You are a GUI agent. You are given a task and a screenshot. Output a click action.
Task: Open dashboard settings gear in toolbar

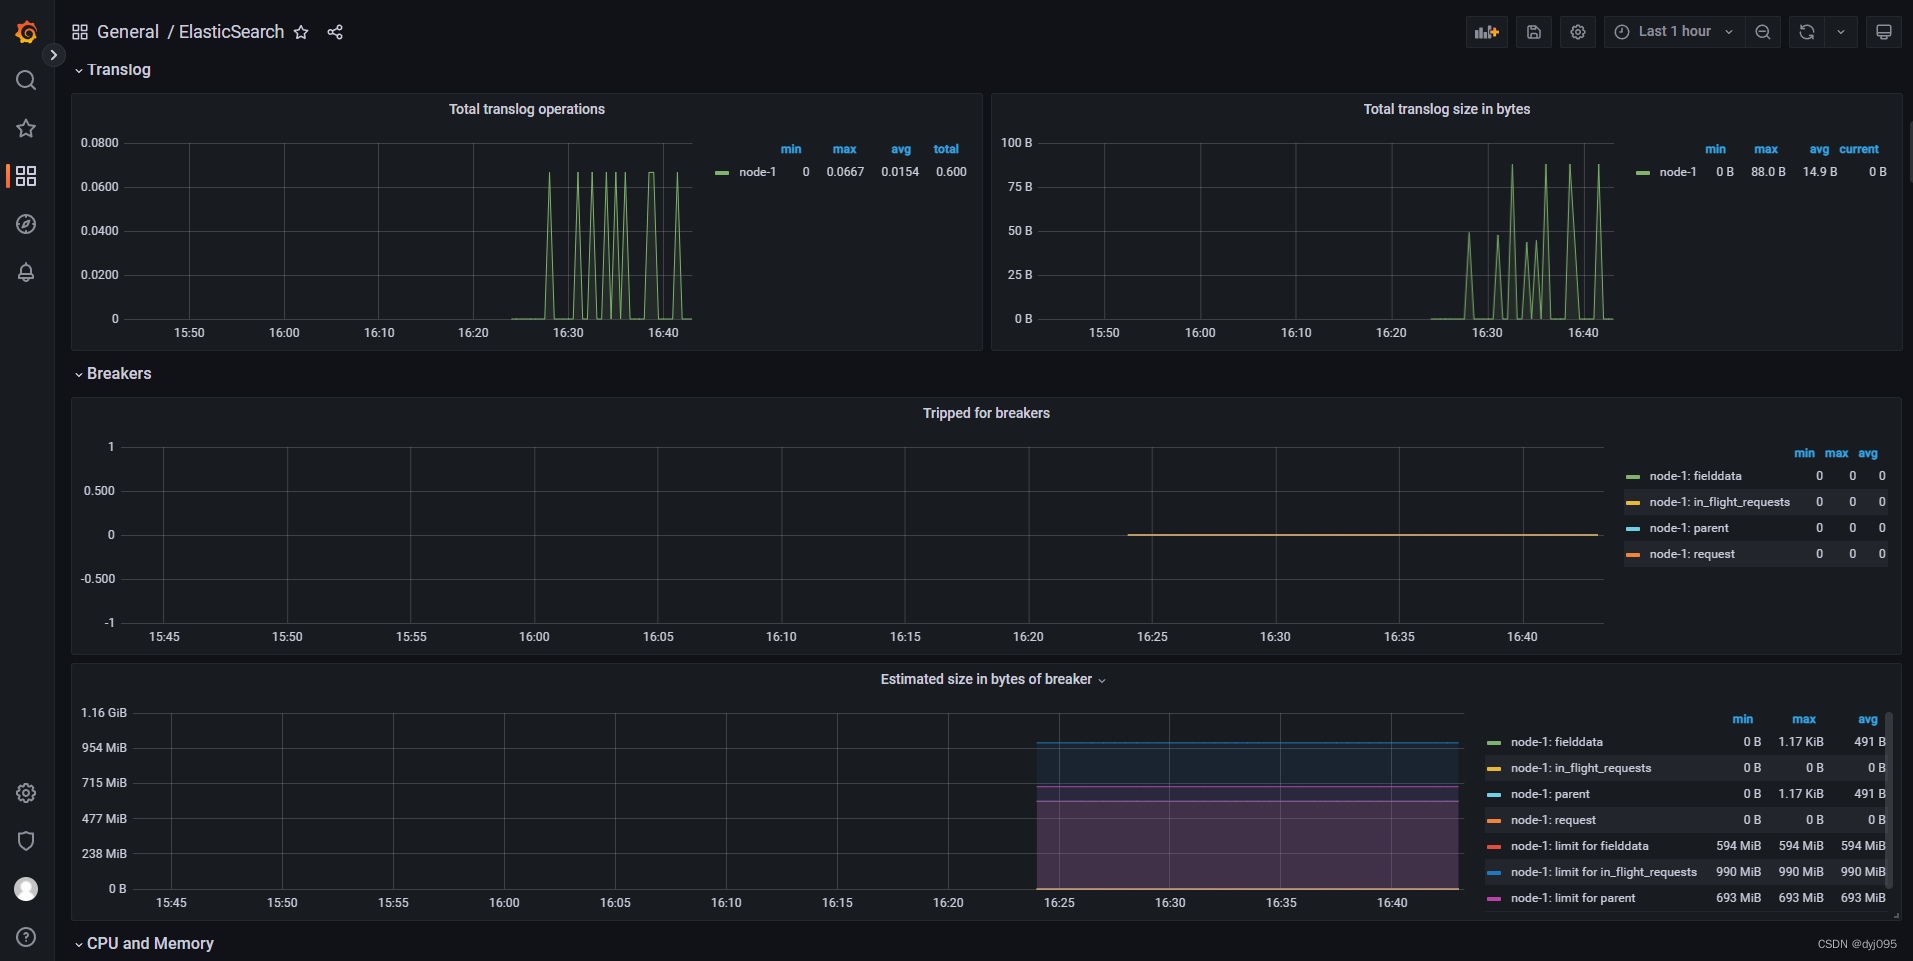pyautogui.click(x=1578, y=32)
